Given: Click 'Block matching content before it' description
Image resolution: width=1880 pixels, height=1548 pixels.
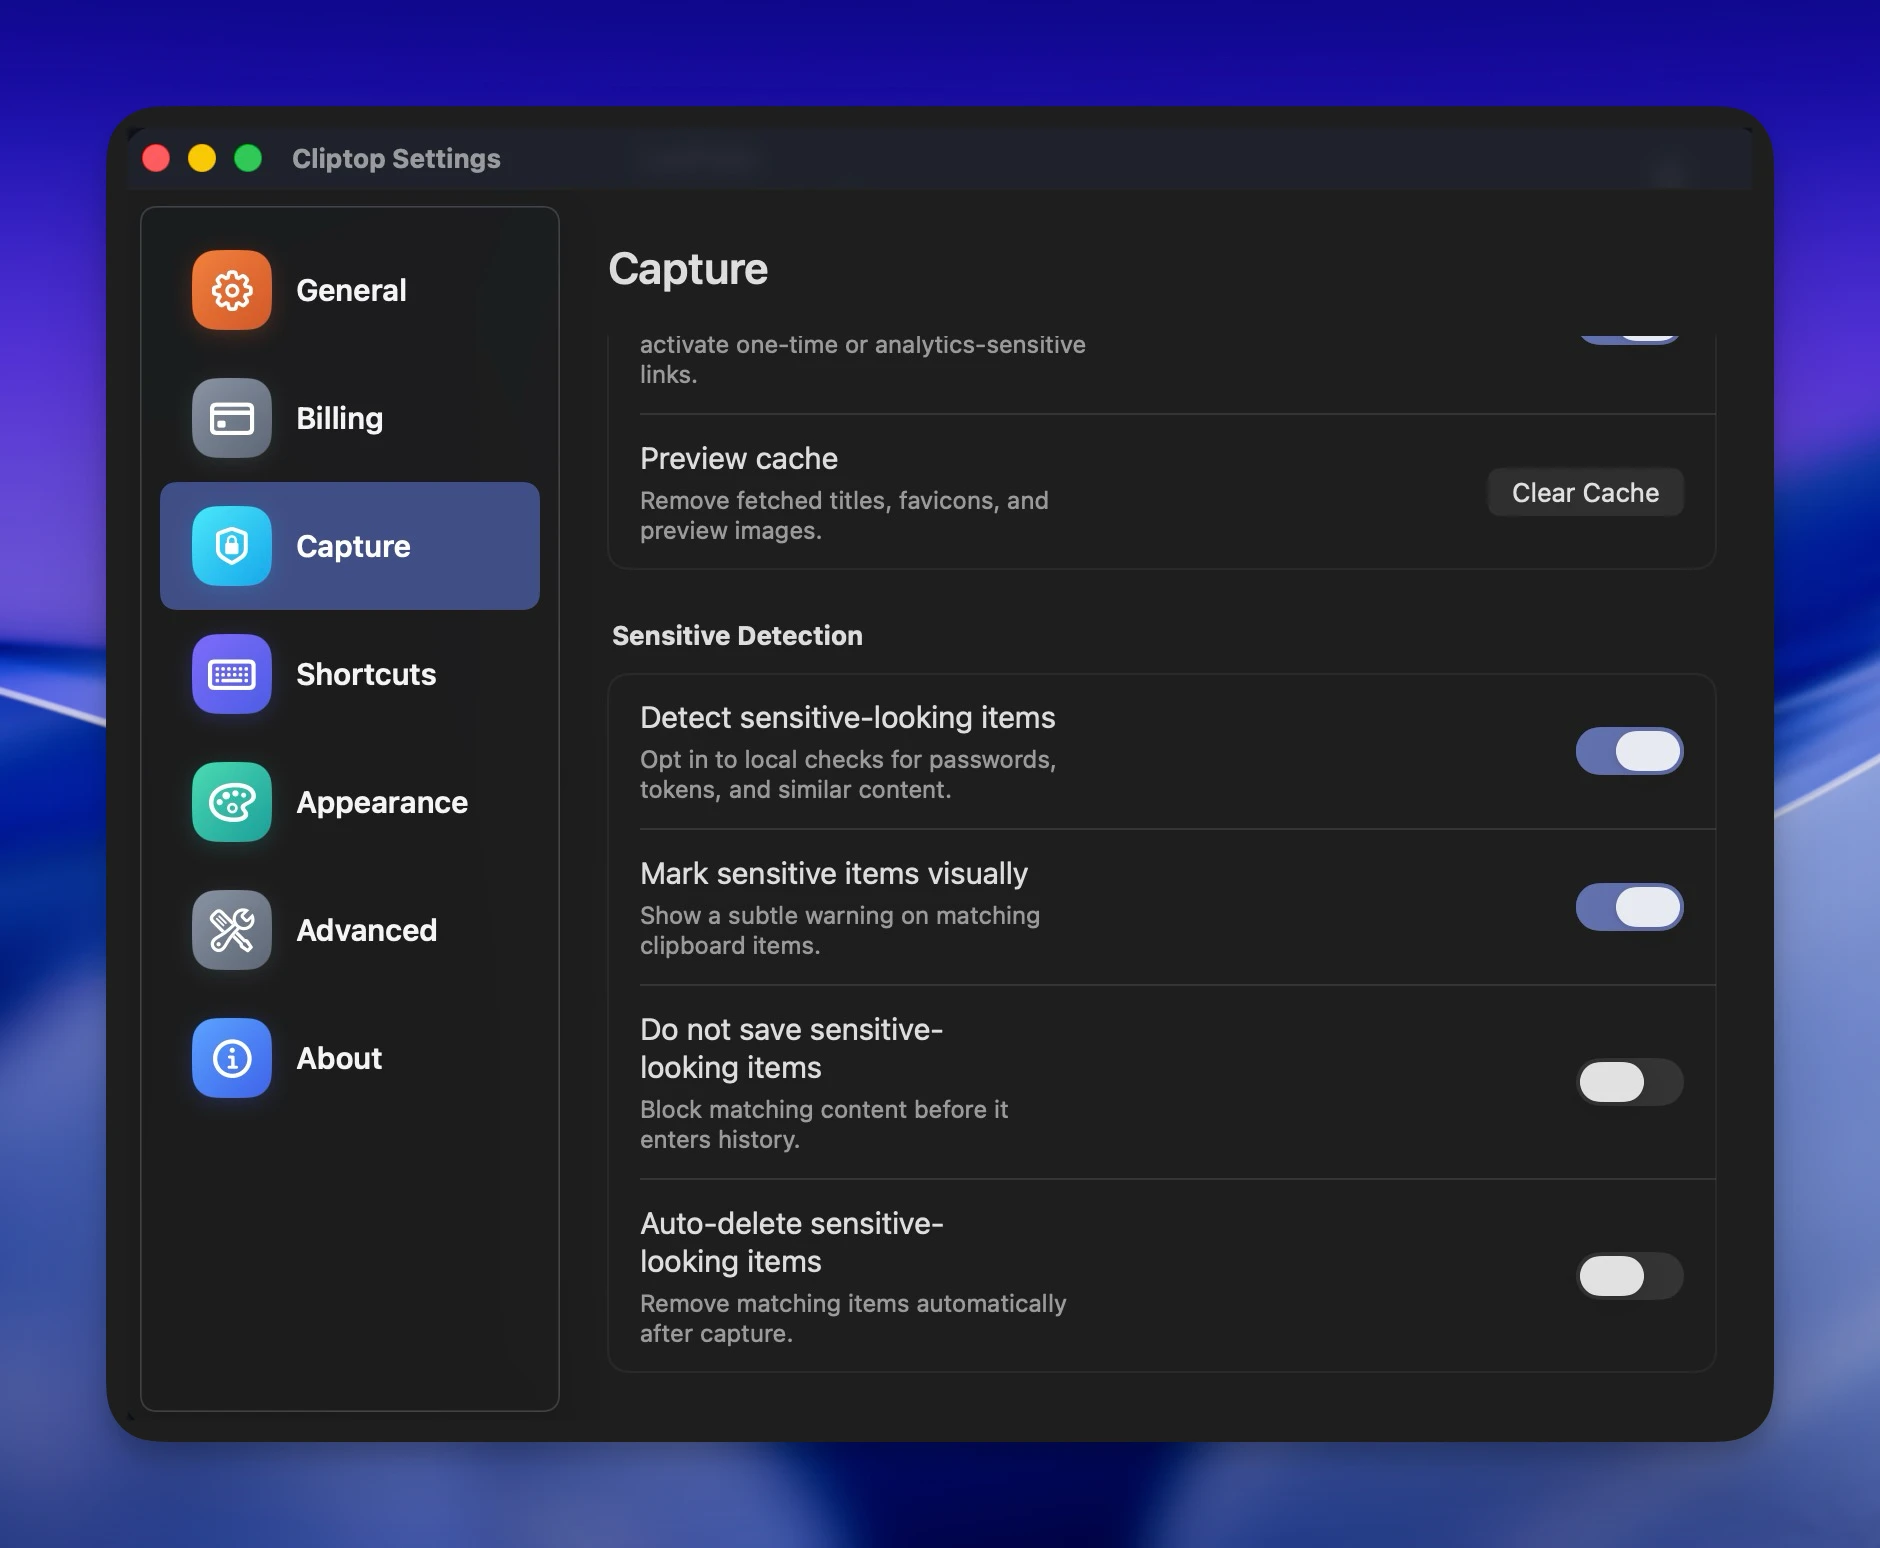Looking at the screenshot, I should coord(824,1124).
